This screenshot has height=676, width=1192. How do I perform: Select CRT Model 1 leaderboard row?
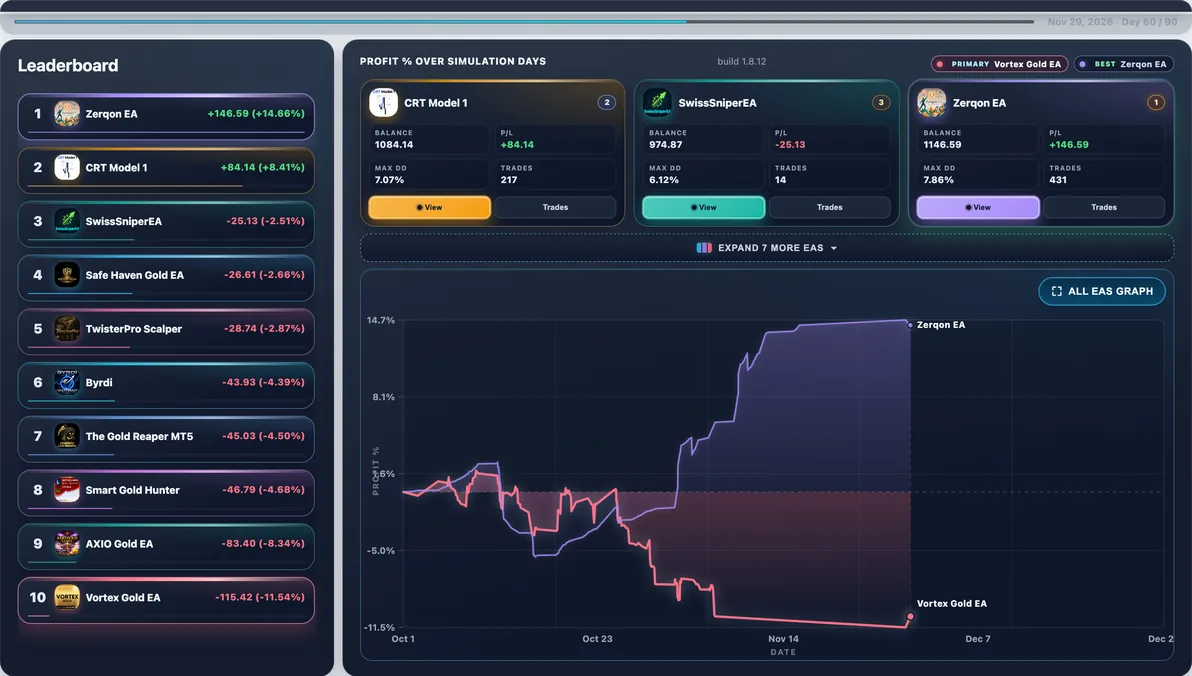[166, 170]
